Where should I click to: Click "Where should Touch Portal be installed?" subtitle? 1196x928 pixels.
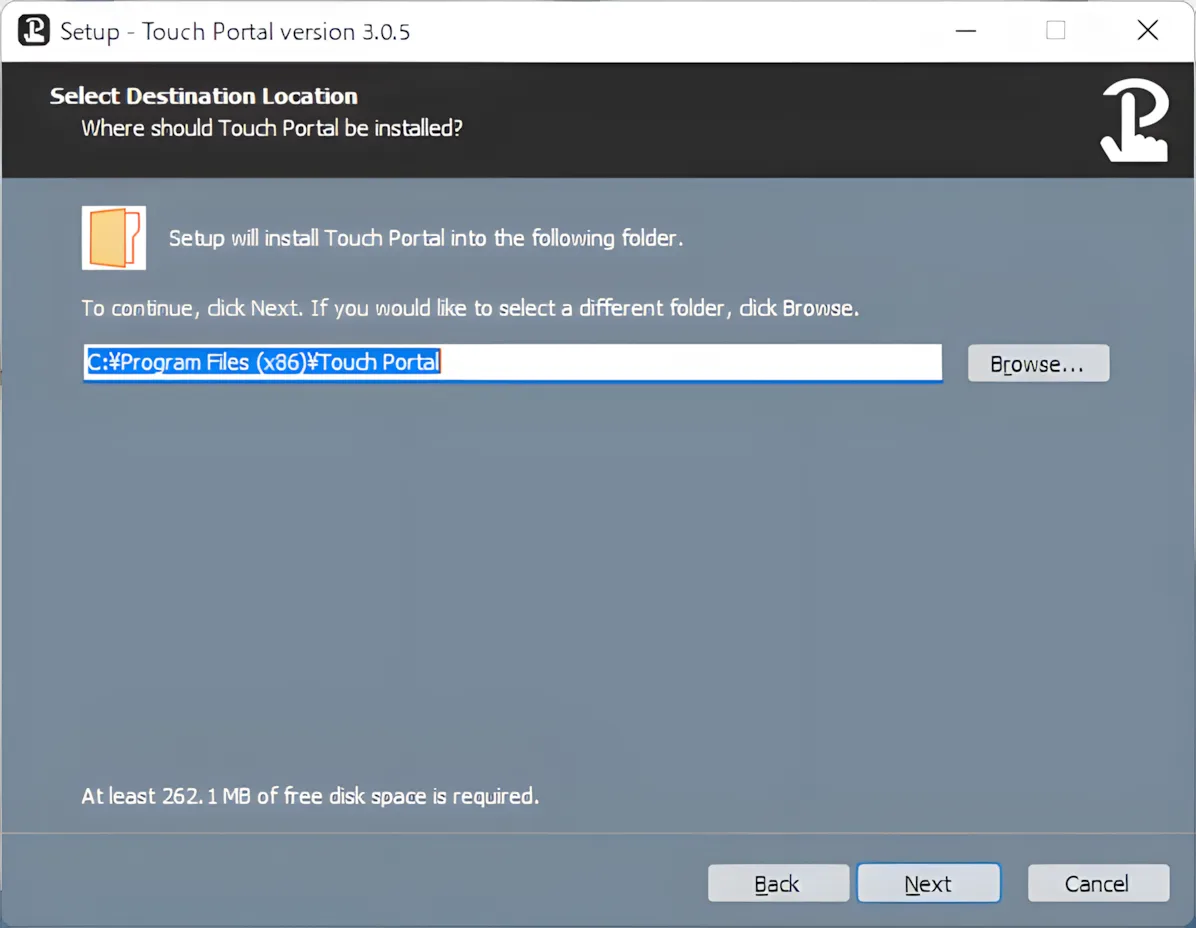[x=271, y=128]
